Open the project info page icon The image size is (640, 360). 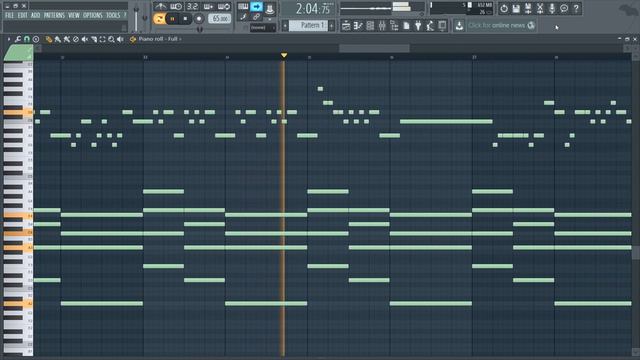click(x=406, y=26)
